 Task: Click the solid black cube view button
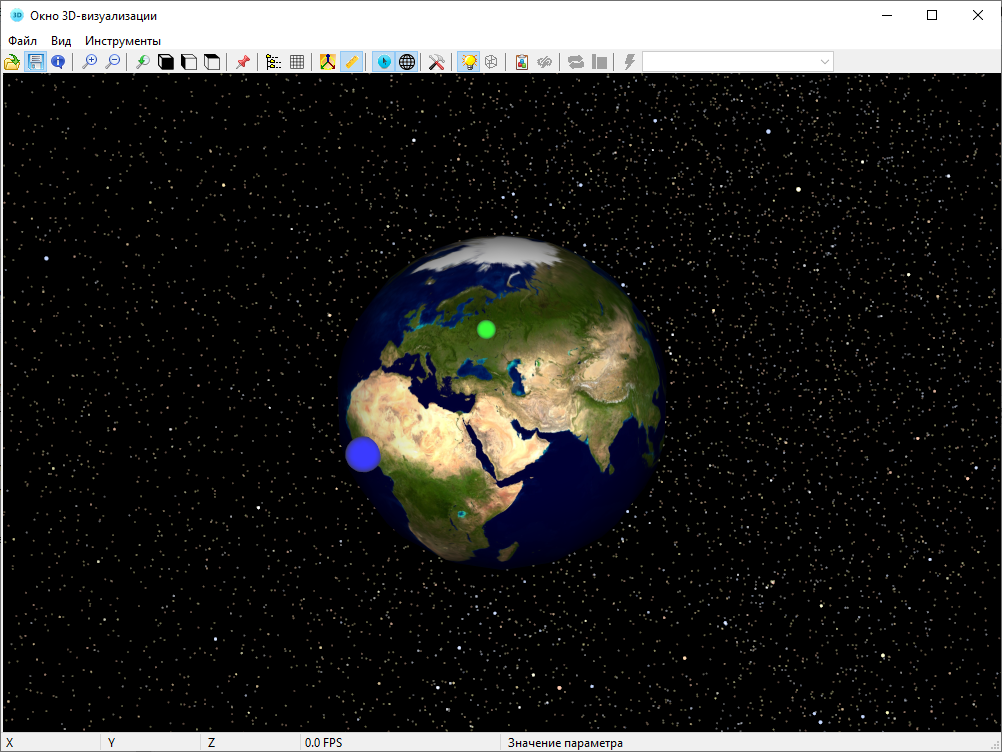tap(166, 62)
